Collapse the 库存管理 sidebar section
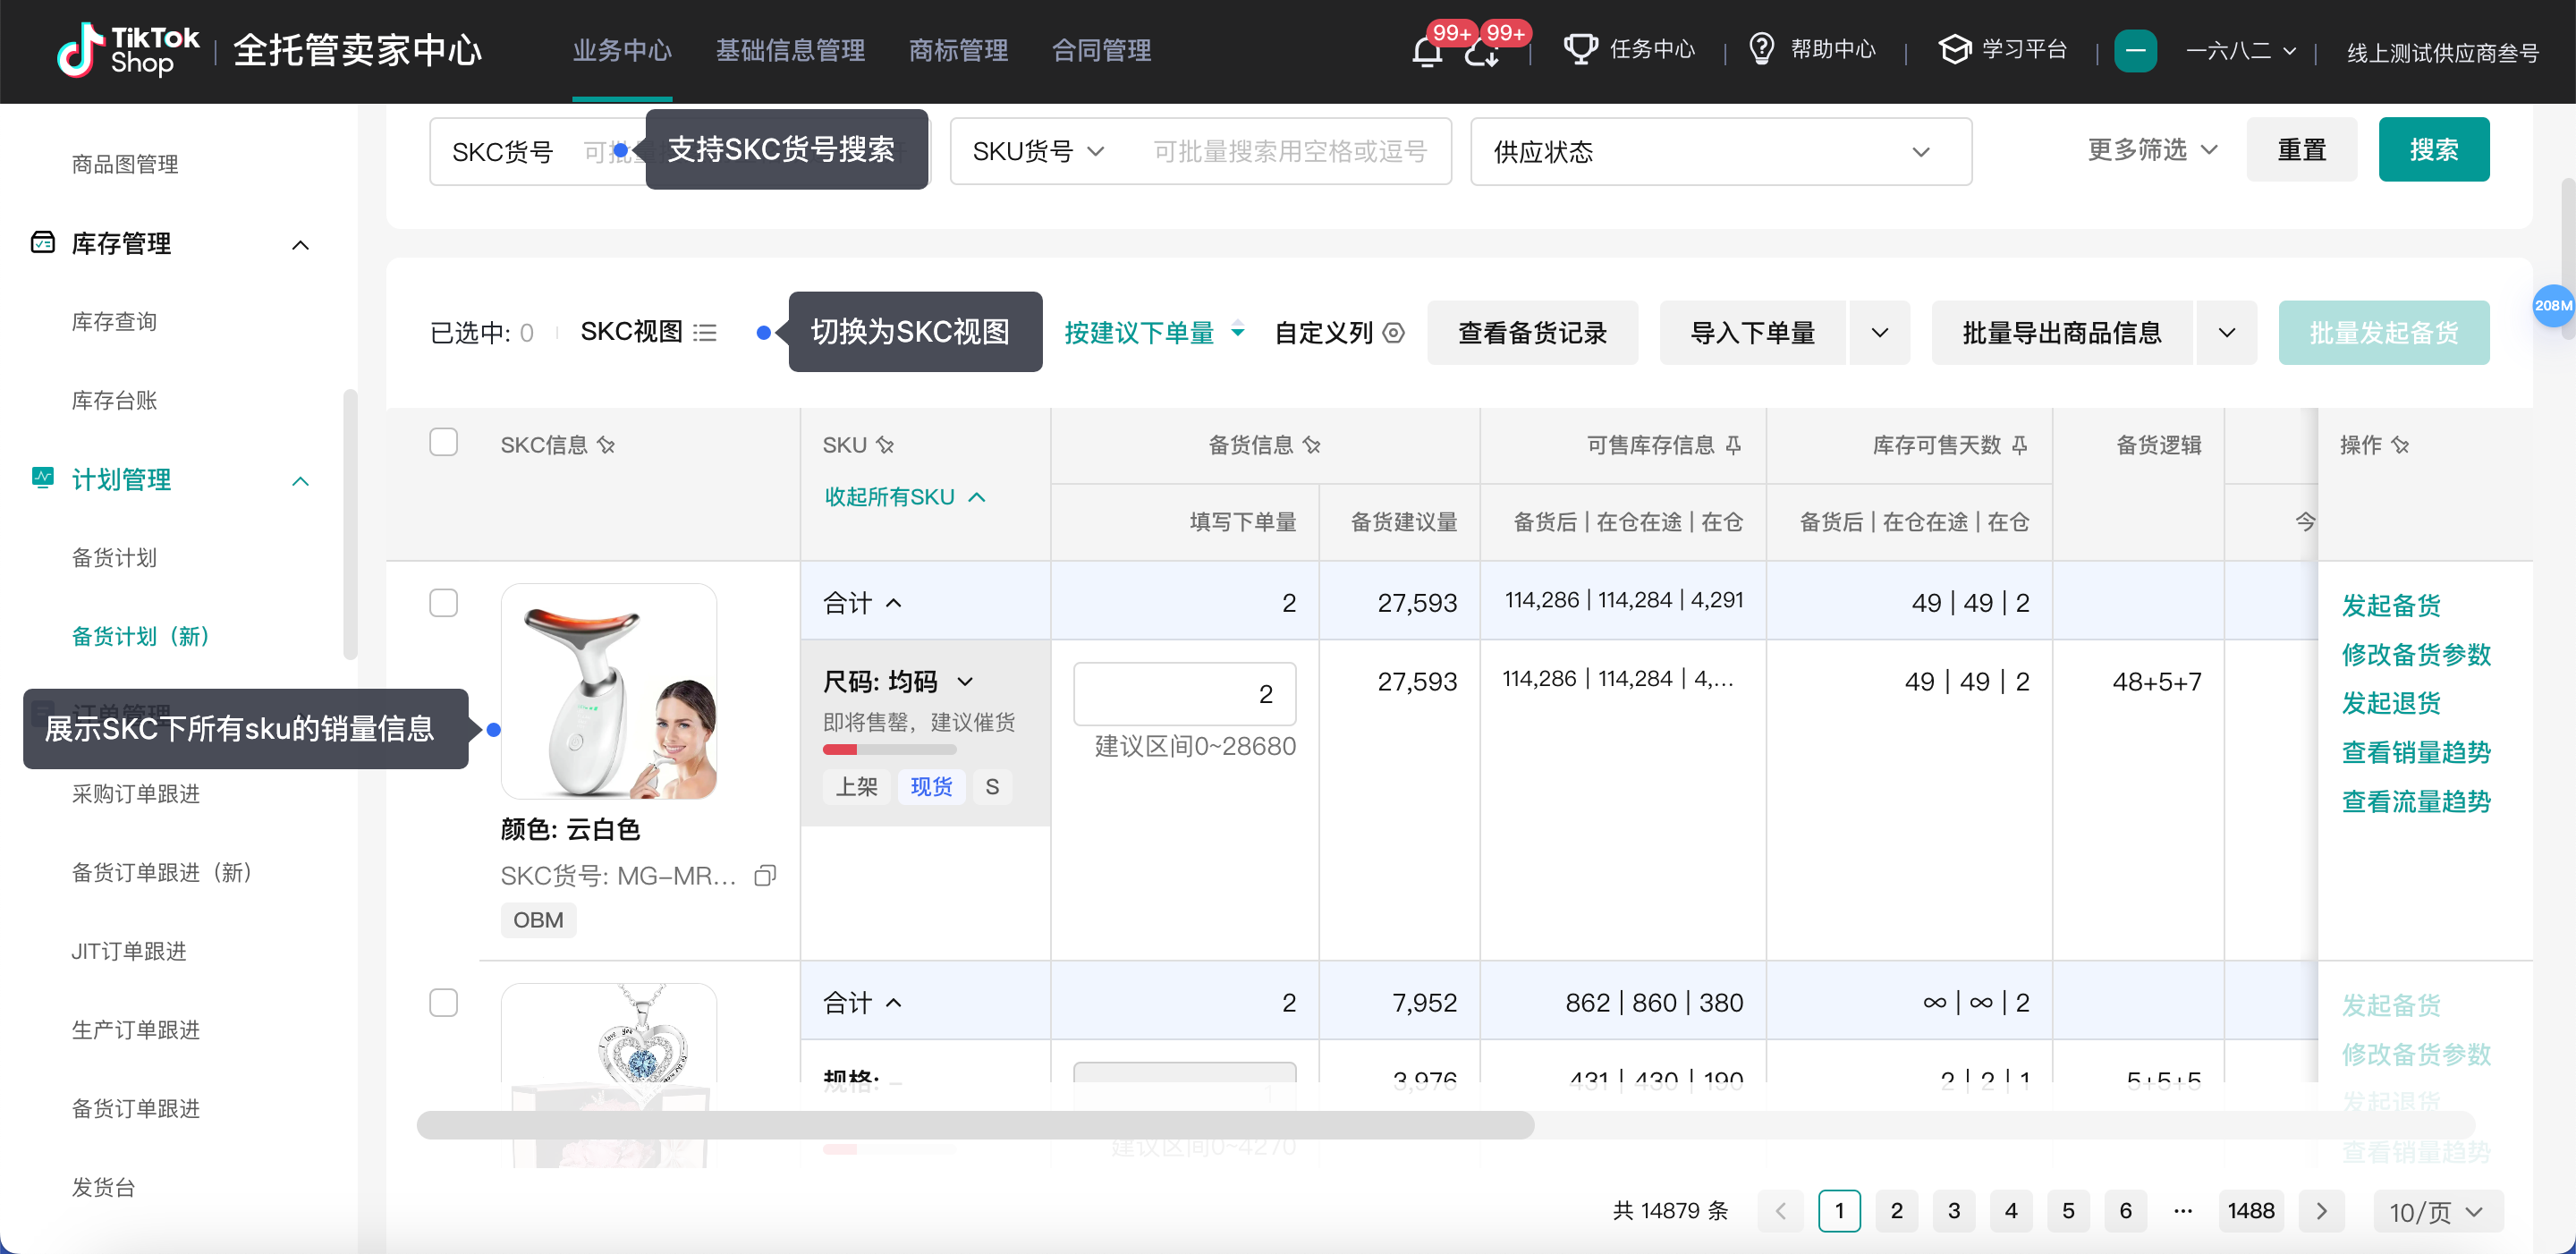 tap(300, 245)
